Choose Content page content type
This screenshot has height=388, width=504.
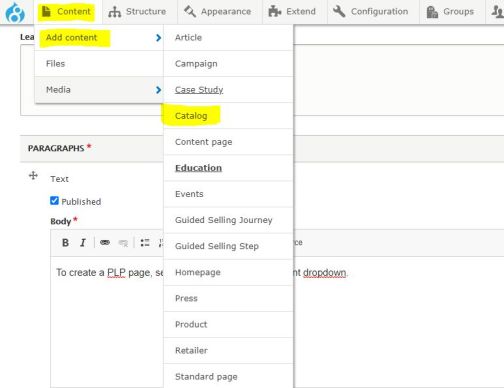(x=228, y=142)
